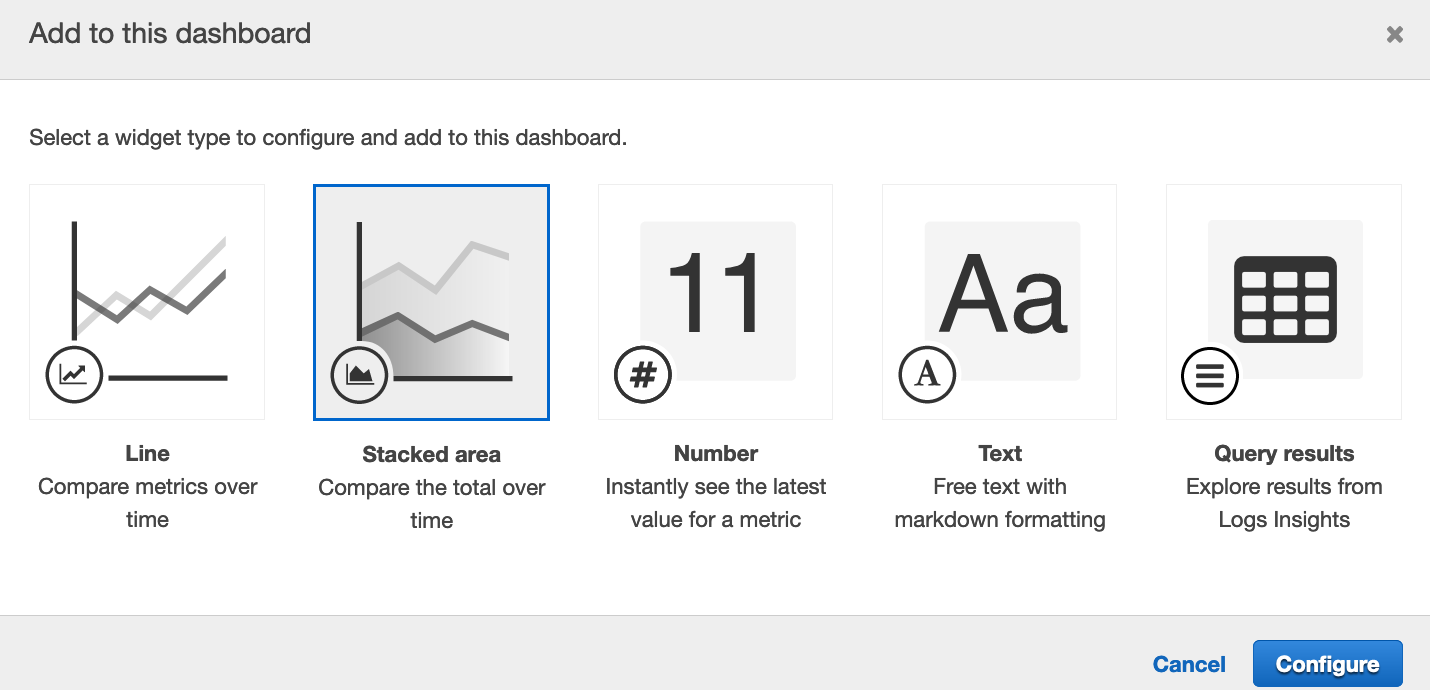Click the letter A circular badge icon

(x=928, y=375)
